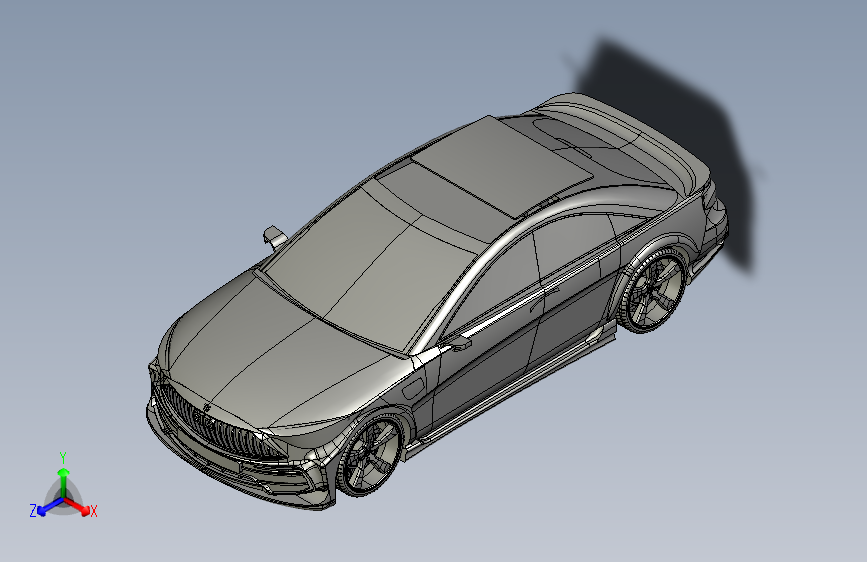867x562 pixels.
Task: Click the red X axis of the triad
Action: (x=80, y=507)
